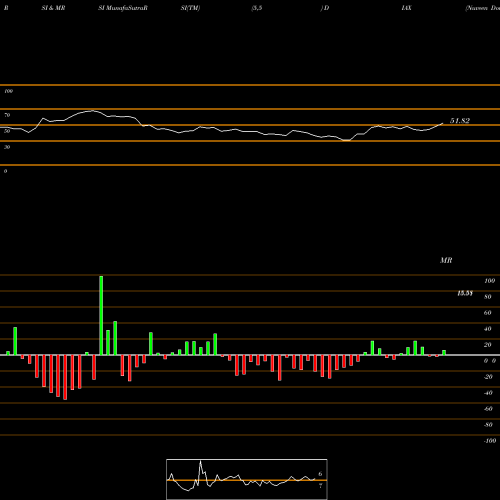
Task: Click the 'IAX' header text
Action: pyautogui.click(x=406, y=8)
